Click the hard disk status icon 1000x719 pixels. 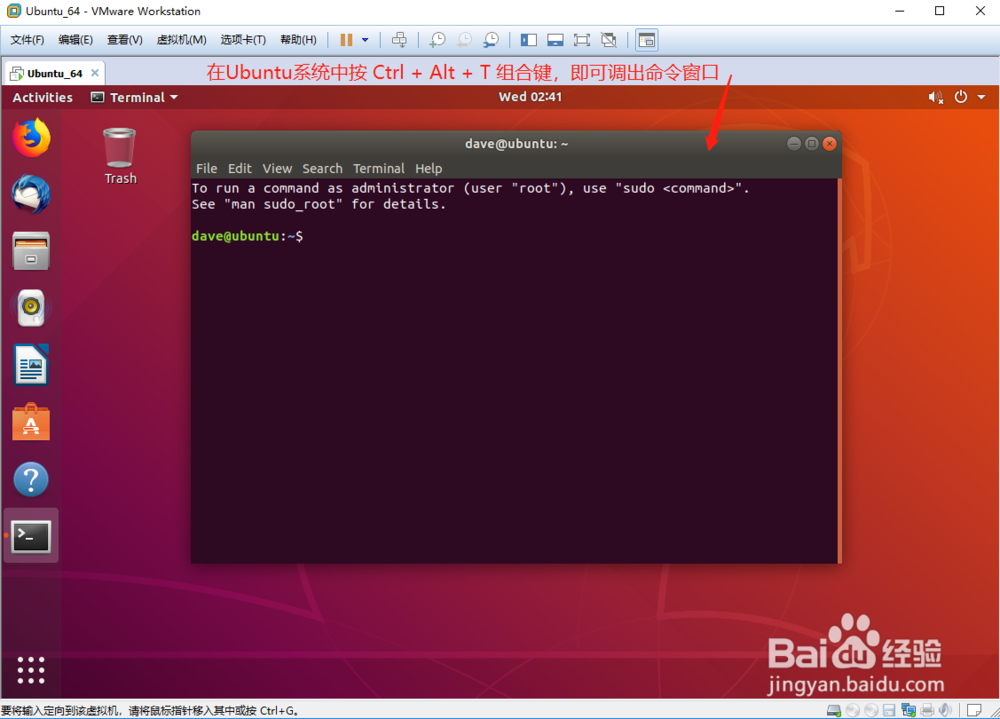click(834, 710)
